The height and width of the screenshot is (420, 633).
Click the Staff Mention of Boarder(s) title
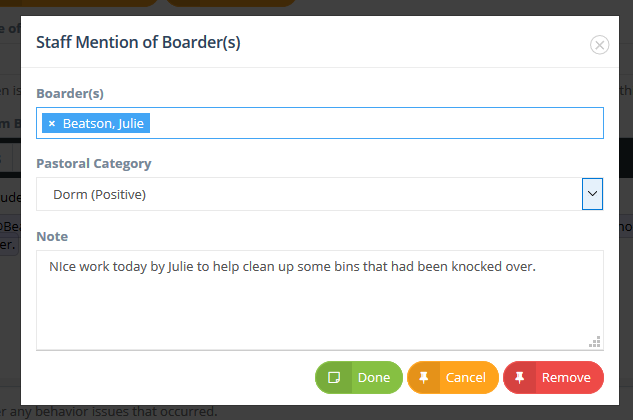tap(138, 42)
